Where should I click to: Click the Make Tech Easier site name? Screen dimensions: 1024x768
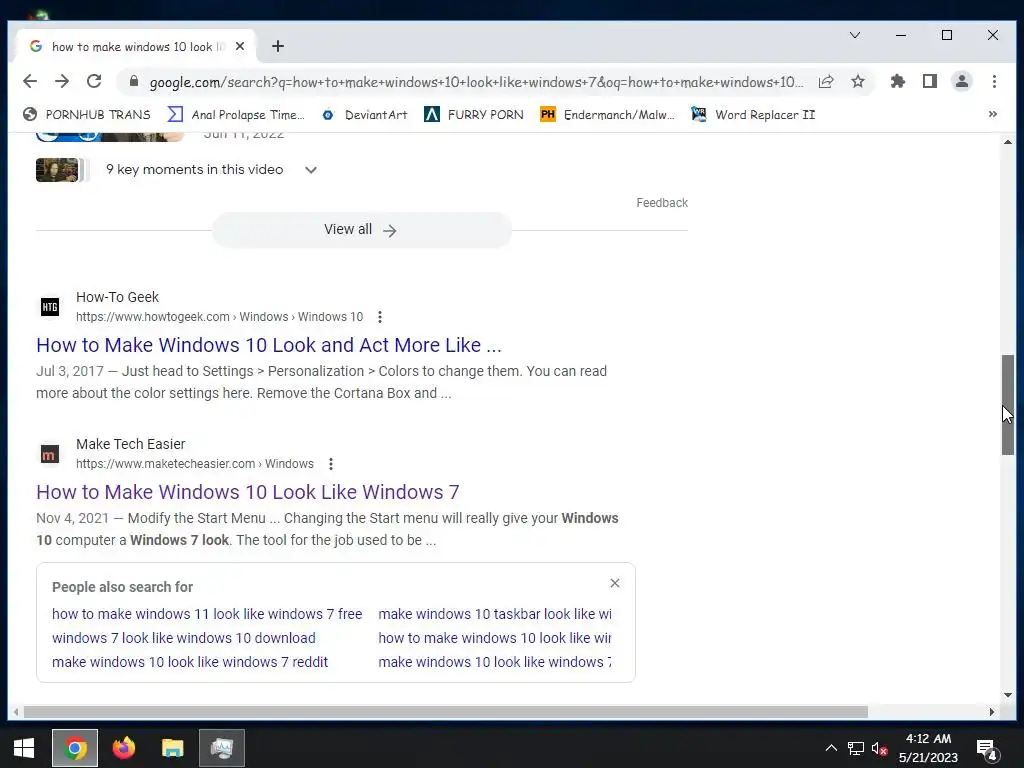[131, 444]
